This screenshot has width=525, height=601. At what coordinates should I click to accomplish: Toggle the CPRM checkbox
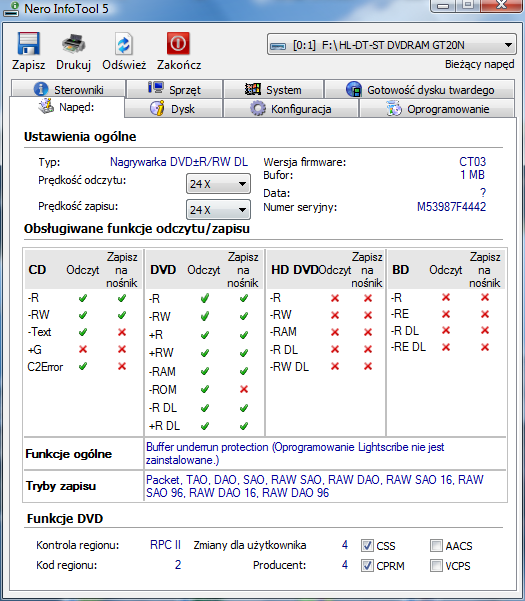367,565
